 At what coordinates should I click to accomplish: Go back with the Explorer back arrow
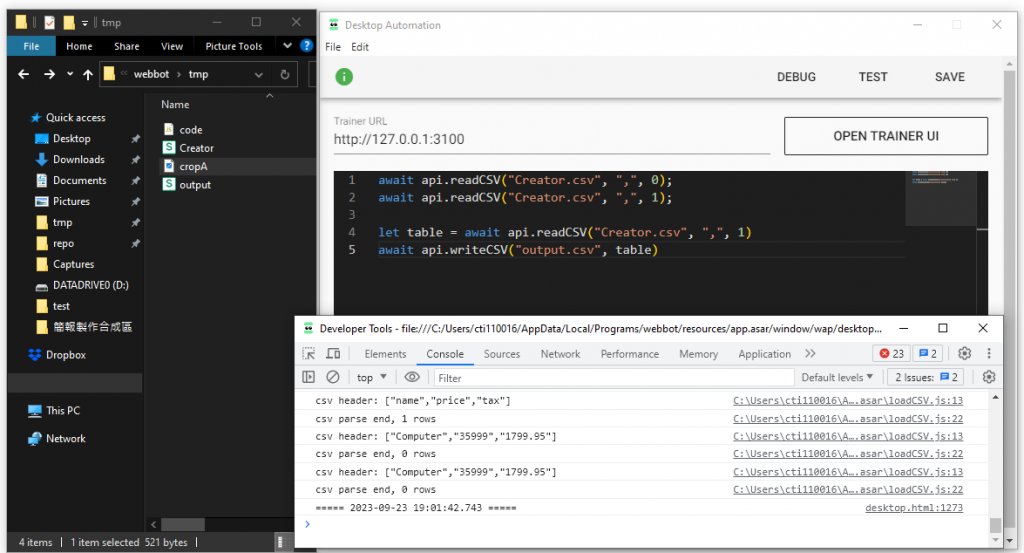[24, 74]
